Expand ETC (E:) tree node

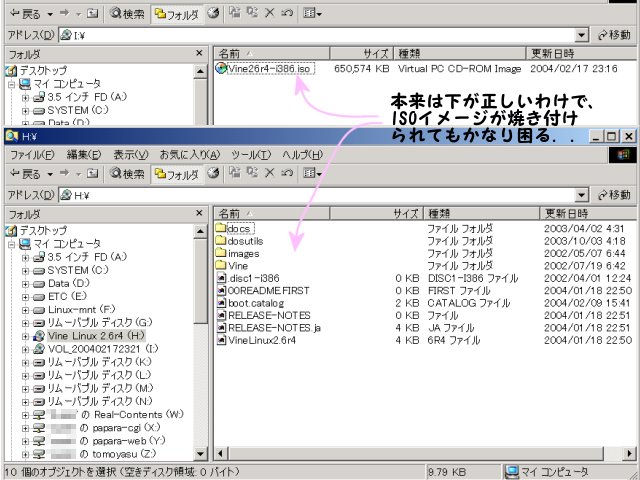[25, 297]
